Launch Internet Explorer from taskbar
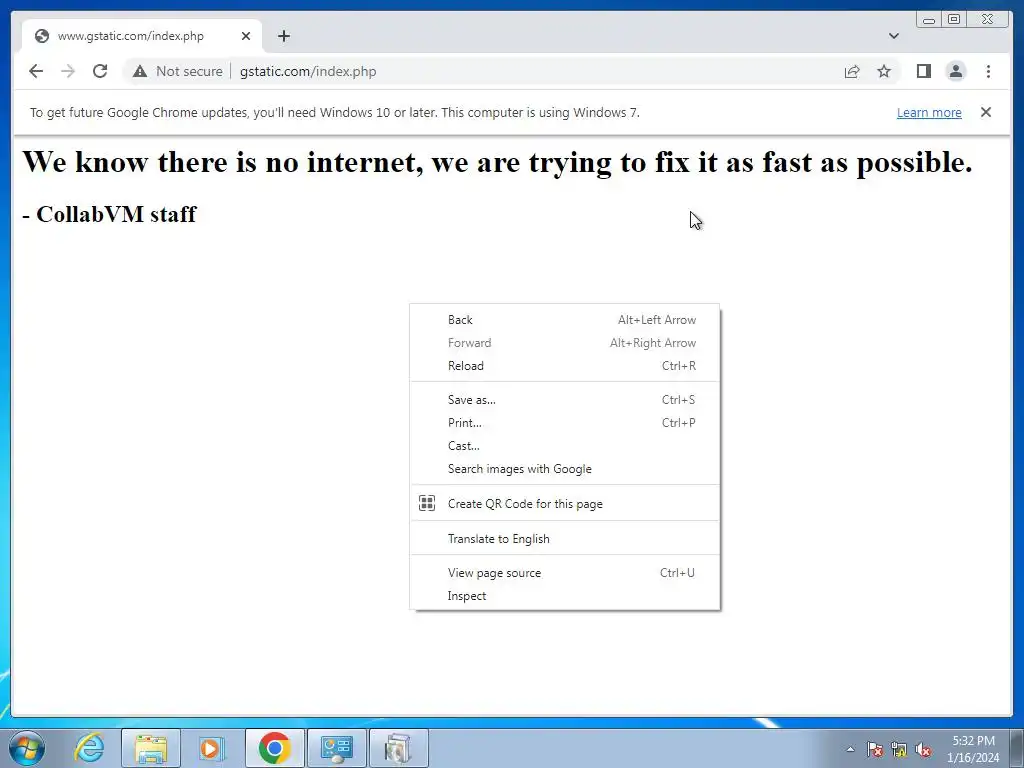Image resolution: width=1024 pixels, height=768 pixels. click(89, 748)
